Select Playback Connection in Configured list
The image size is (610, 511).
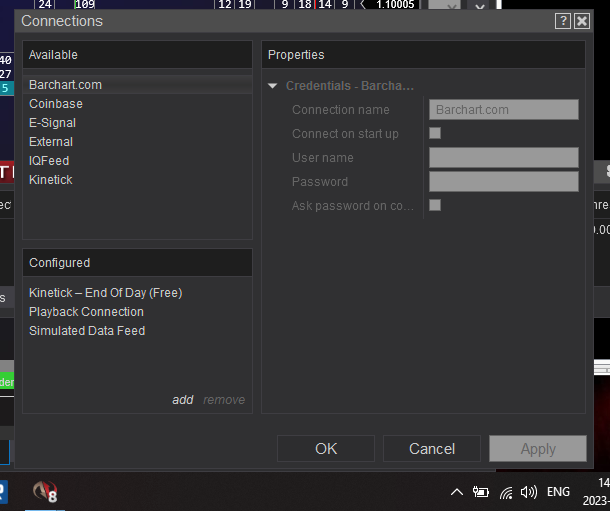(x=86, y=312)
